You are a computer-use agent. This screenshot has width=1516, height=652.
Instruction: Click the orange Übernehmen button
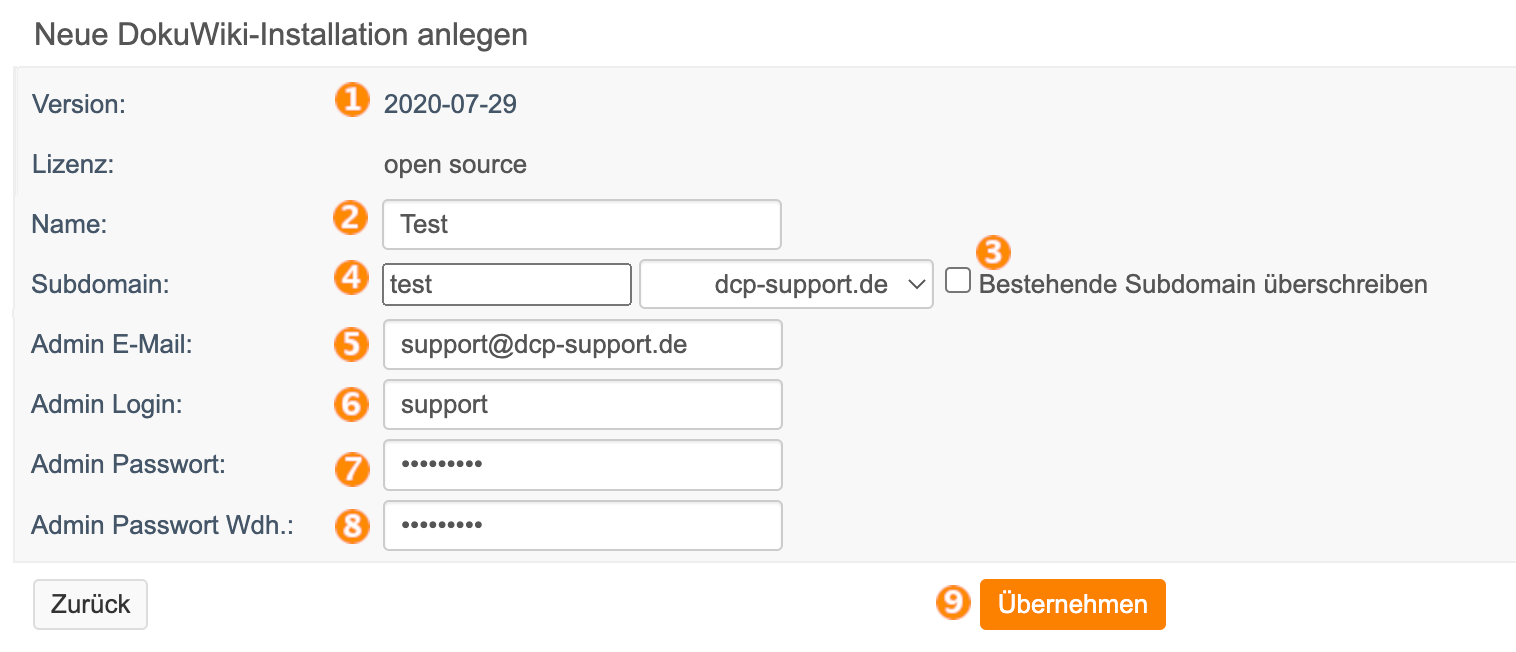[1072, 604]
